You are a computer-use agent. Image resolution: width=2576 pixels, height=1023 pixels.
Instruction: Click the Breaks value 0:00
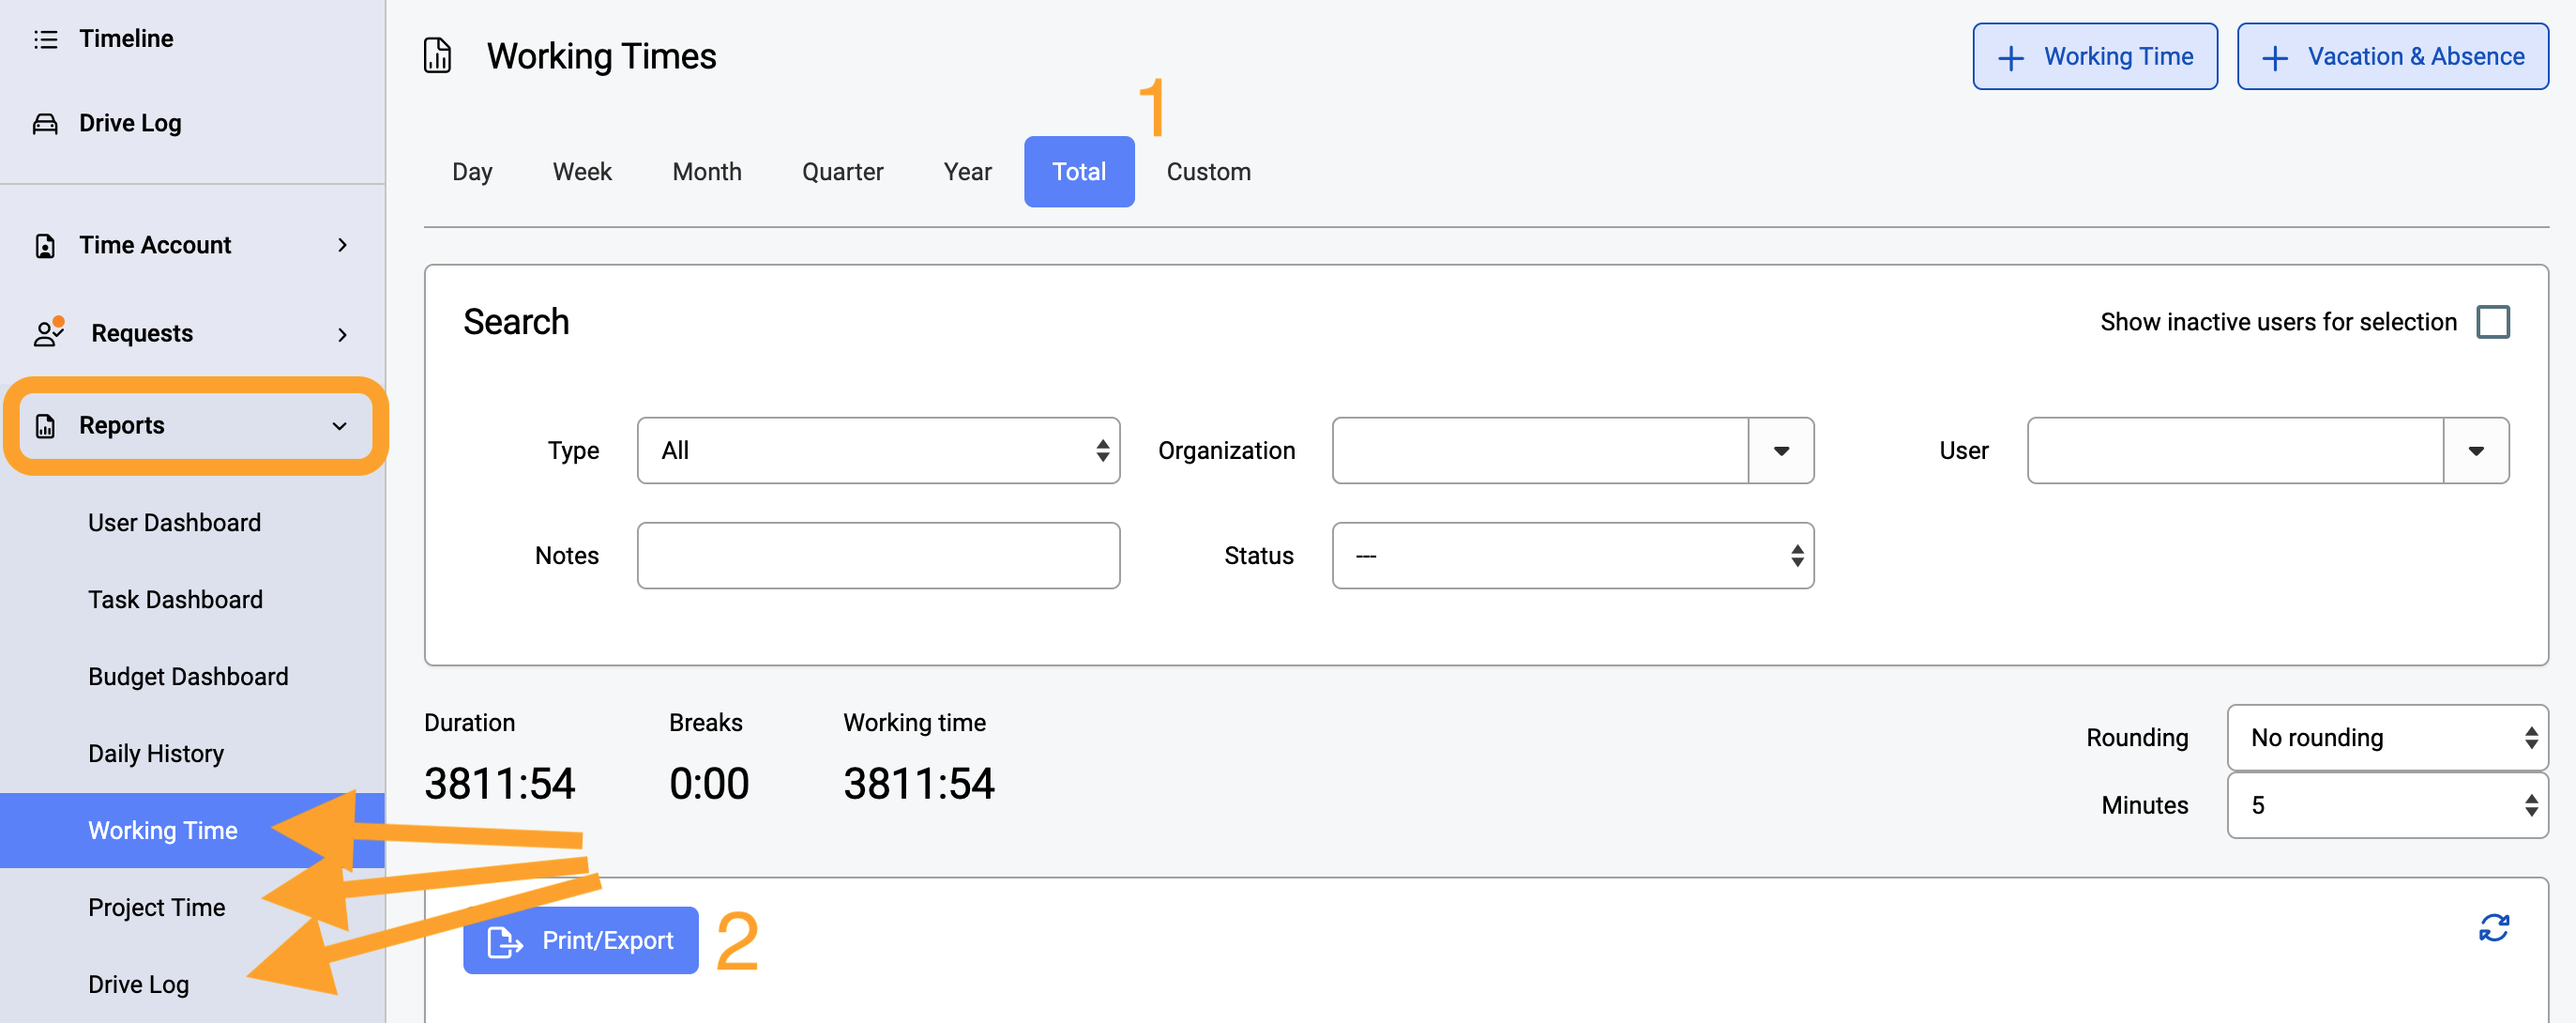tap(708, 784)
